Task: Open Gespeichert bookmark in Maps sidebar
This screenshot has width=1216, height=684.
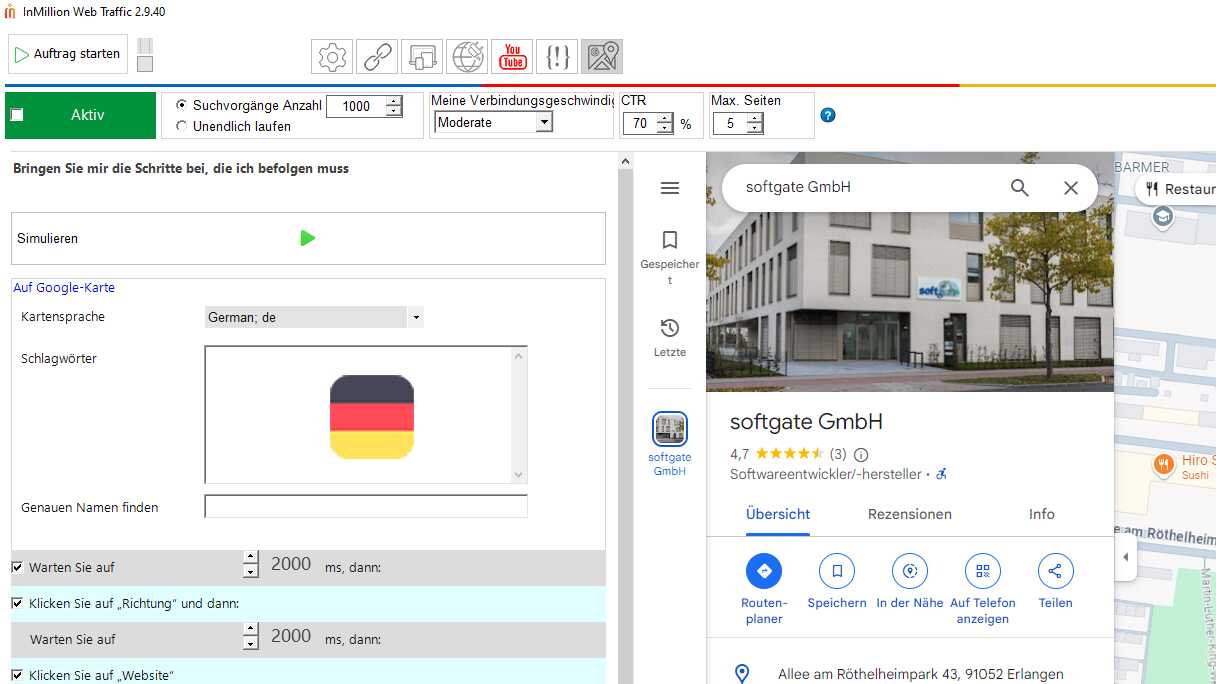Action: coord(670,240)
